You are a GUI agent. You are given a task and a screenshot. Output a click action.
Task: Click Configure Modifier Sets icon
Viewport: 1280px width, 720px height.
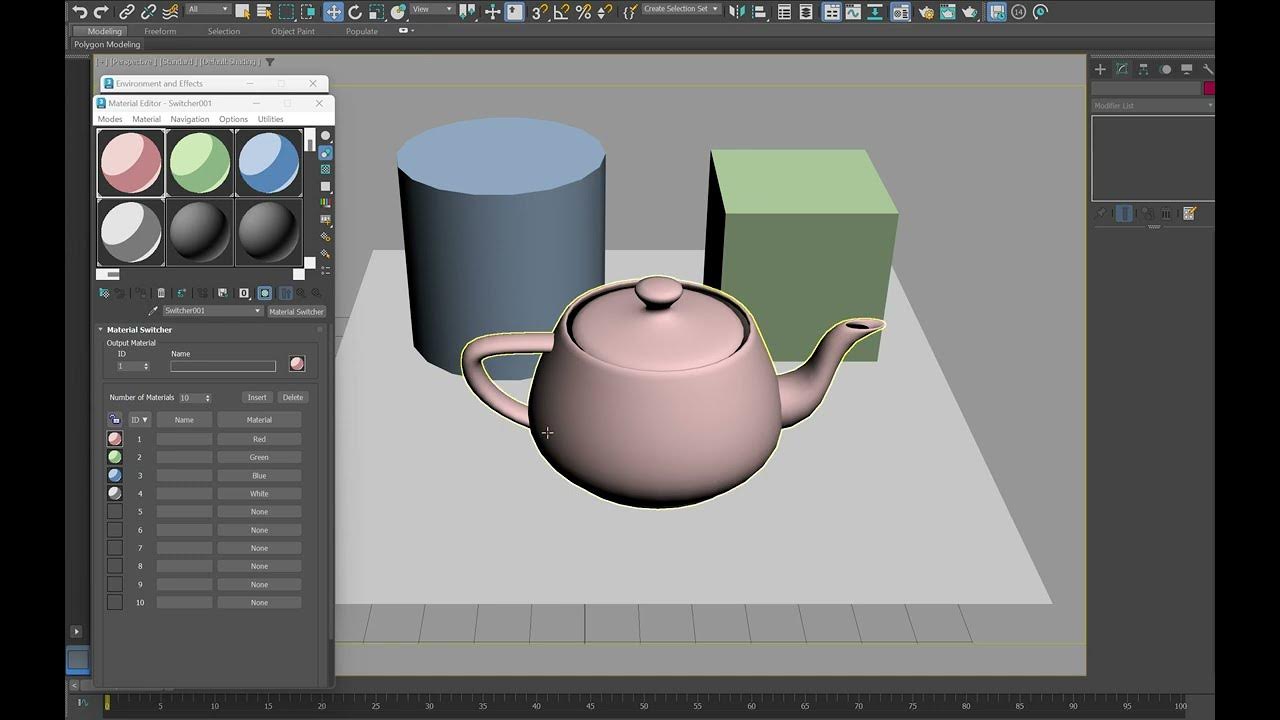tap(1189, 213)
